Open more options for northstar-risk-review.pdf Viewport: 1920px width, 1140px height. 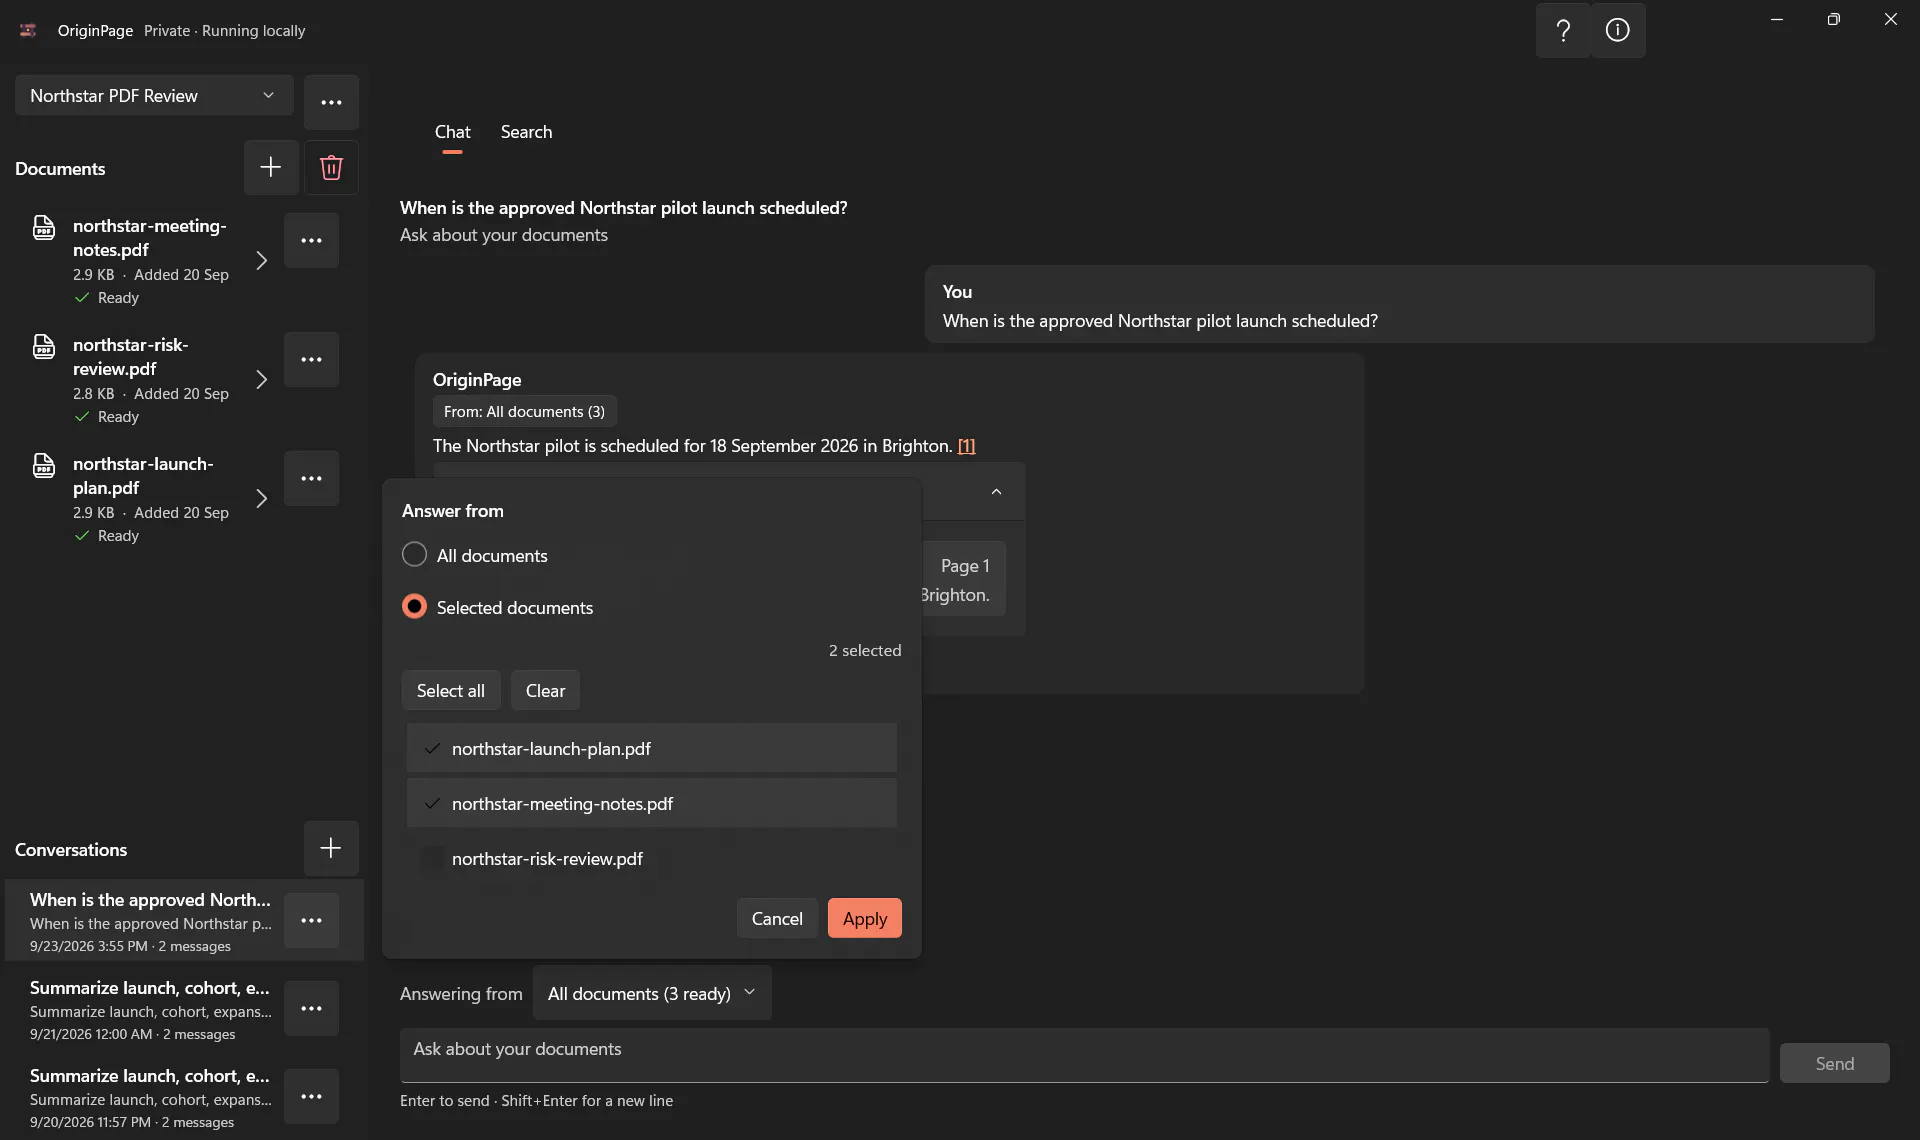[x=311, y=359]
